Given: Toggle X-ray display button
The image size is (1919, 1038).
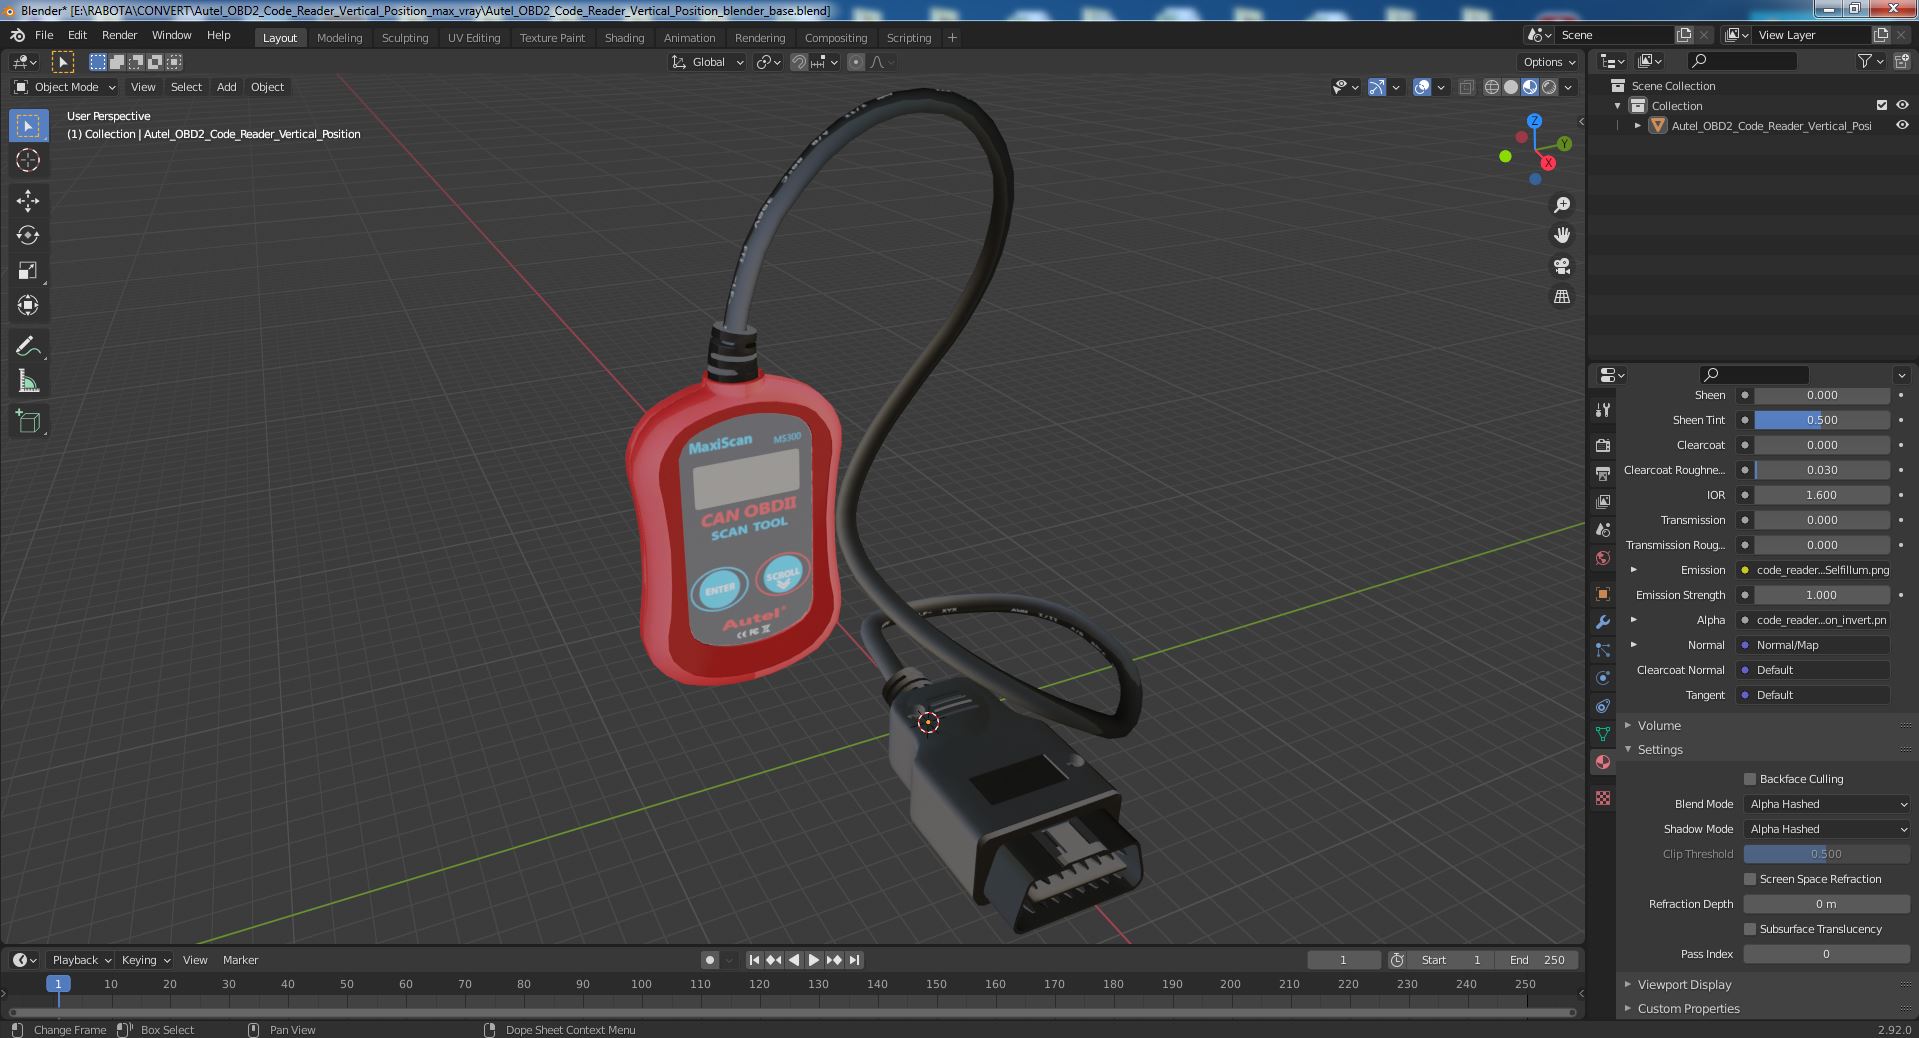Looking at the screenshot, I should coord(1466,87).
